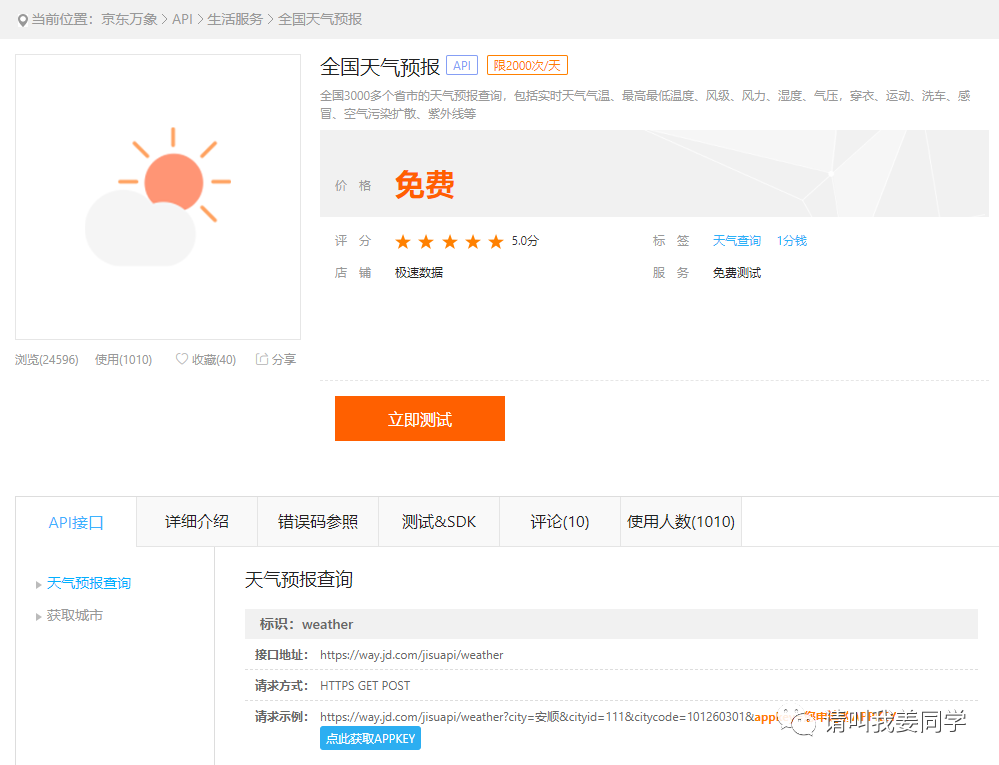This screenshot has width=999, height=765.
Task: Open the 极速数据 shop link
Action: (x=419, y=273)
